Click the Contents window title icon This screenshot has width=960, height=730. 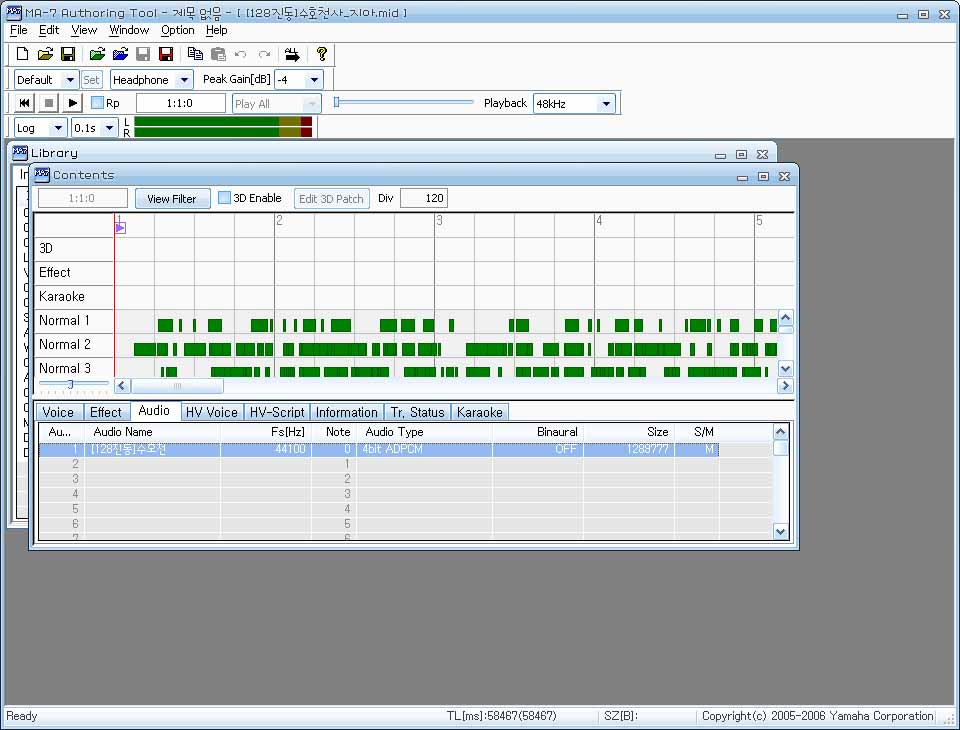pos(42,175)
